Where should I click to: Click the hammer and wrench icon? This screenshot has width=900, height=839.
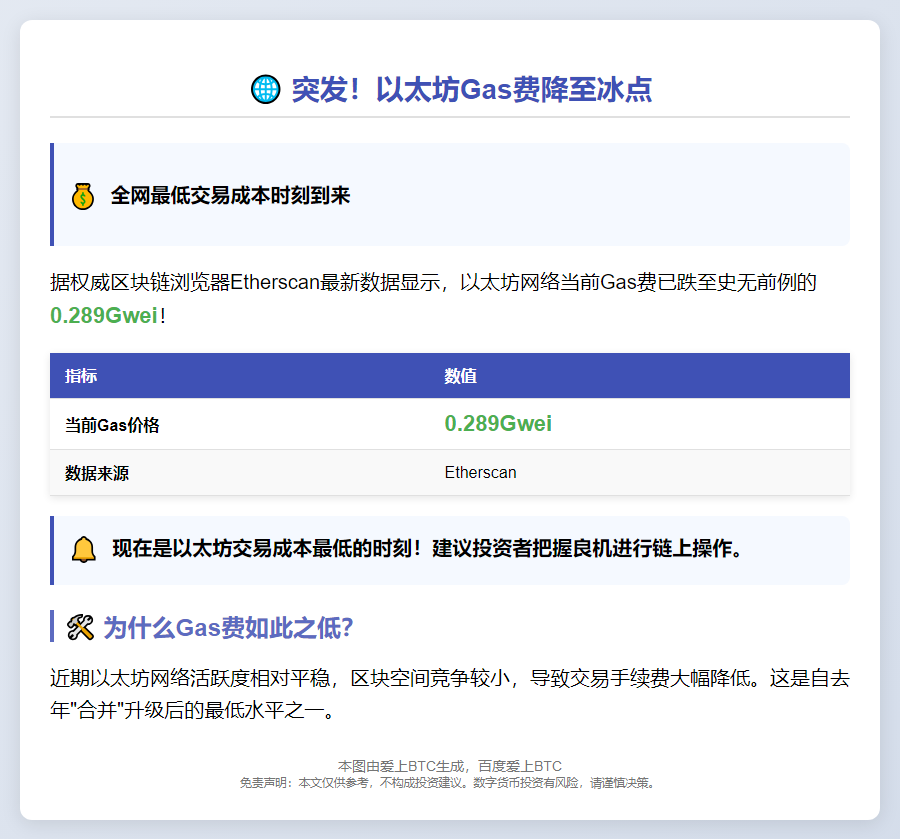80,627
